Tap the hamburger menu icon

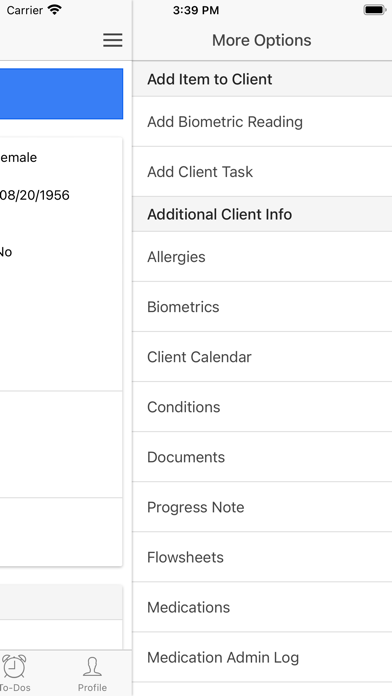click(x=113, y=40)
